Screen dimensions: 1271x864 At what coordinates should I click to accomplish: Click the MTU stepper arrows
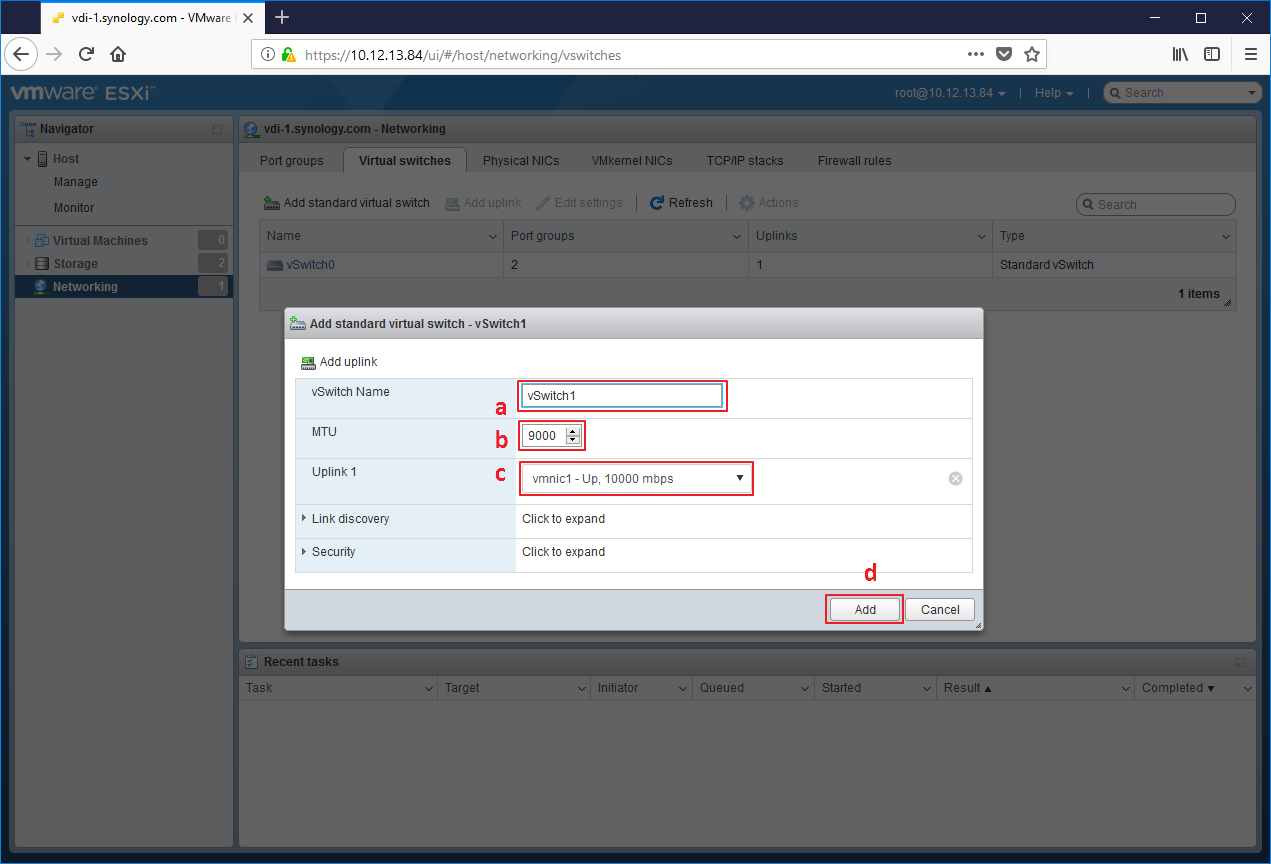pos(572,436)
